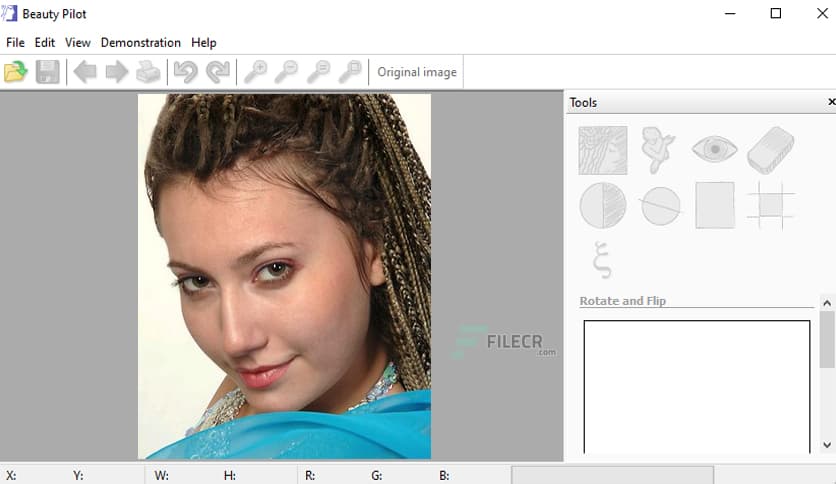Select the curly squiggle tool
836x484 pixels.
click(x=602, y=260)
